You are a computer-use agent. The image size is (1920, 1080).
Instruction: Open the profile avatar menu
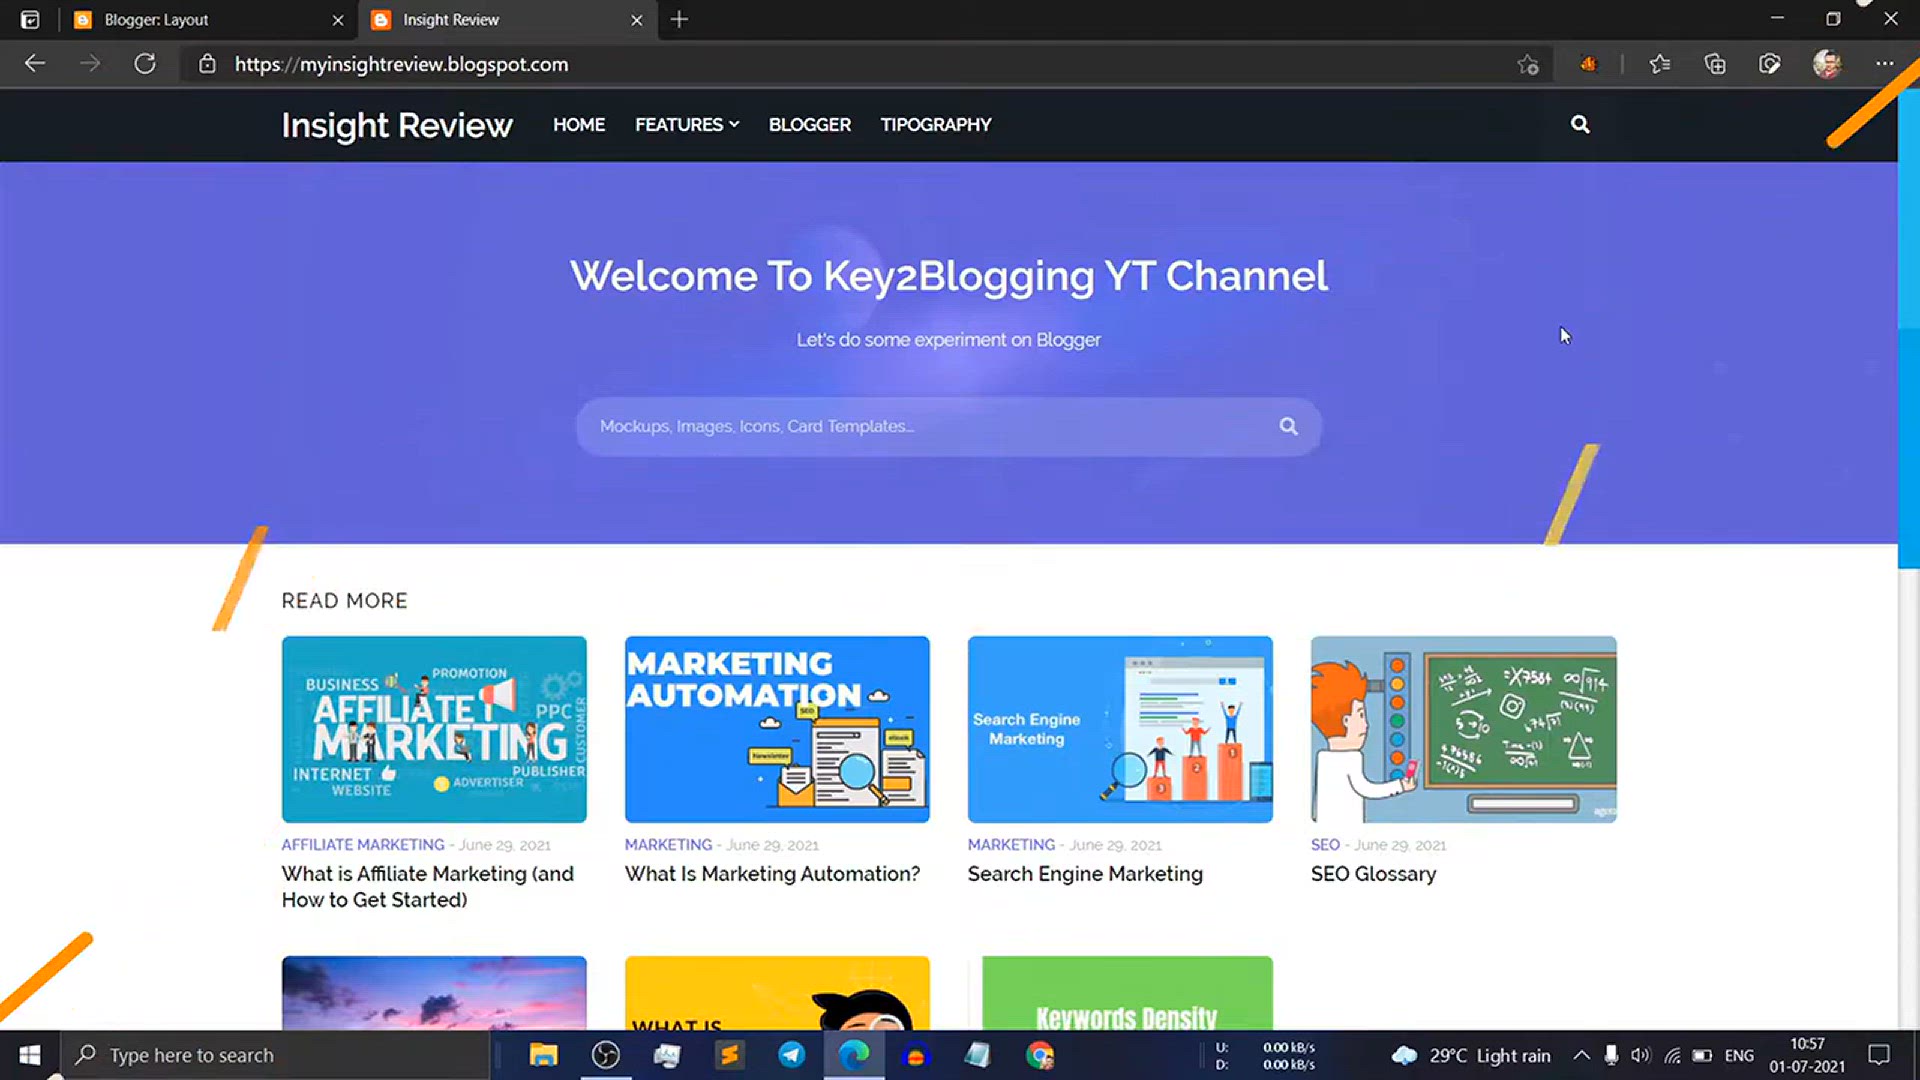tap(1827, 64)
